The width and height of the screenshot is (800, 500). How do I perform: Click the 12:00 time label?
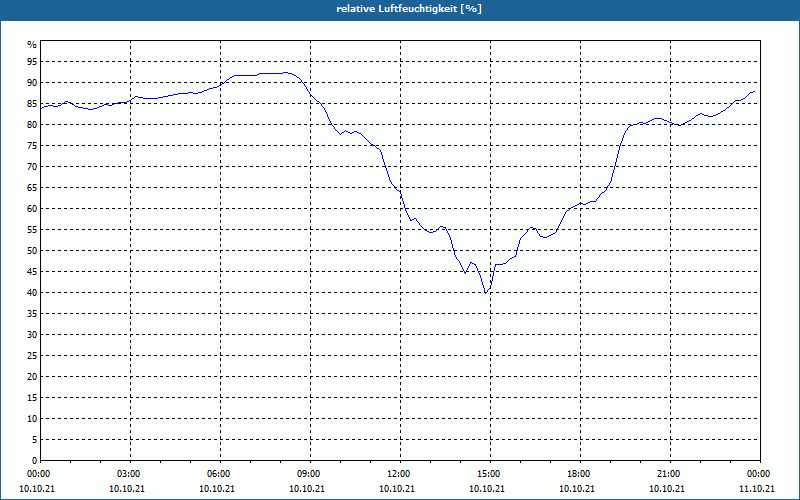(400, 474)
